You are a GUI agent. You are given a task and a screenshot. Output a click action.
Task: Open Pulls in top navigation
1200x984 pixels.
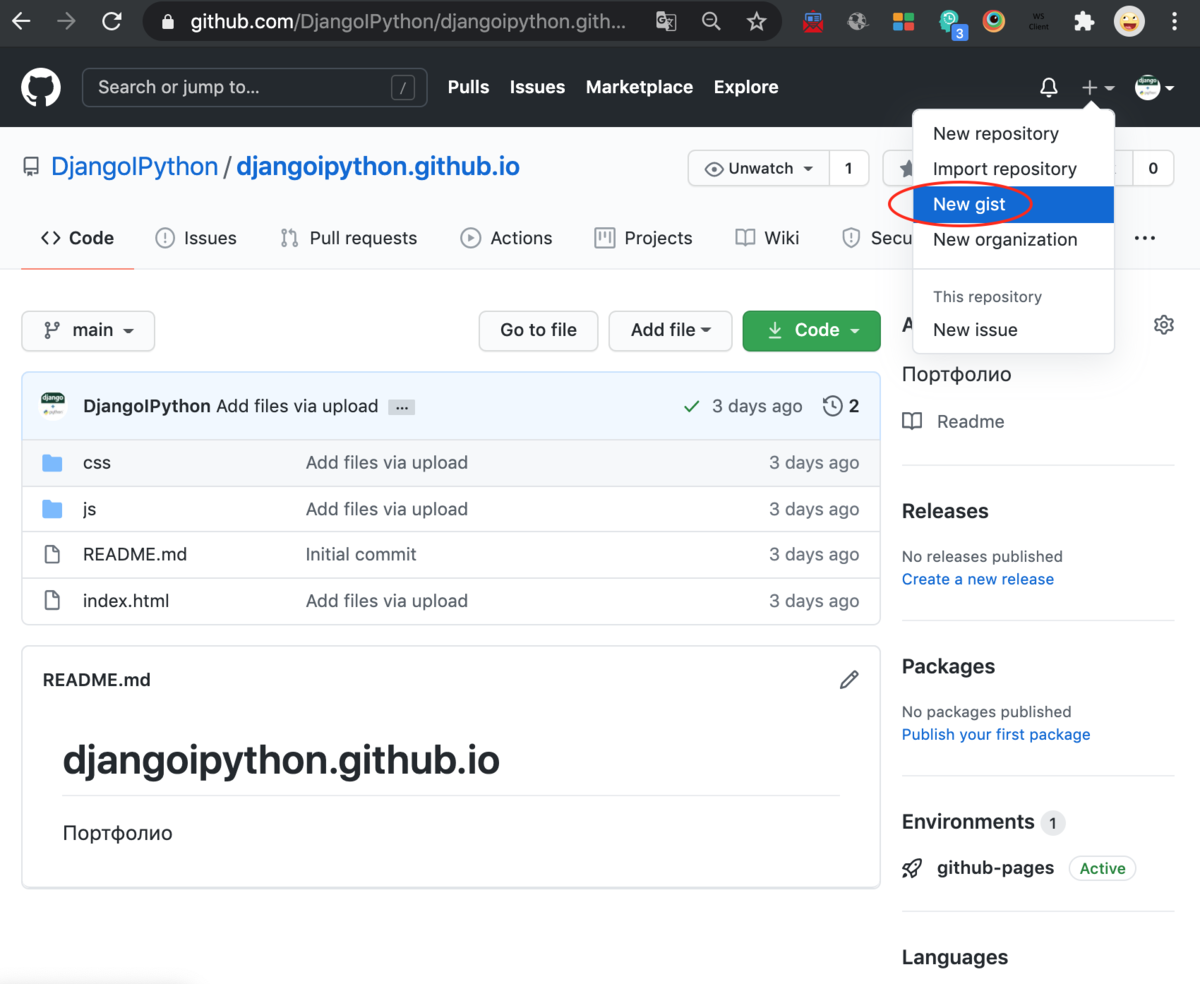[x=469, y=88]
